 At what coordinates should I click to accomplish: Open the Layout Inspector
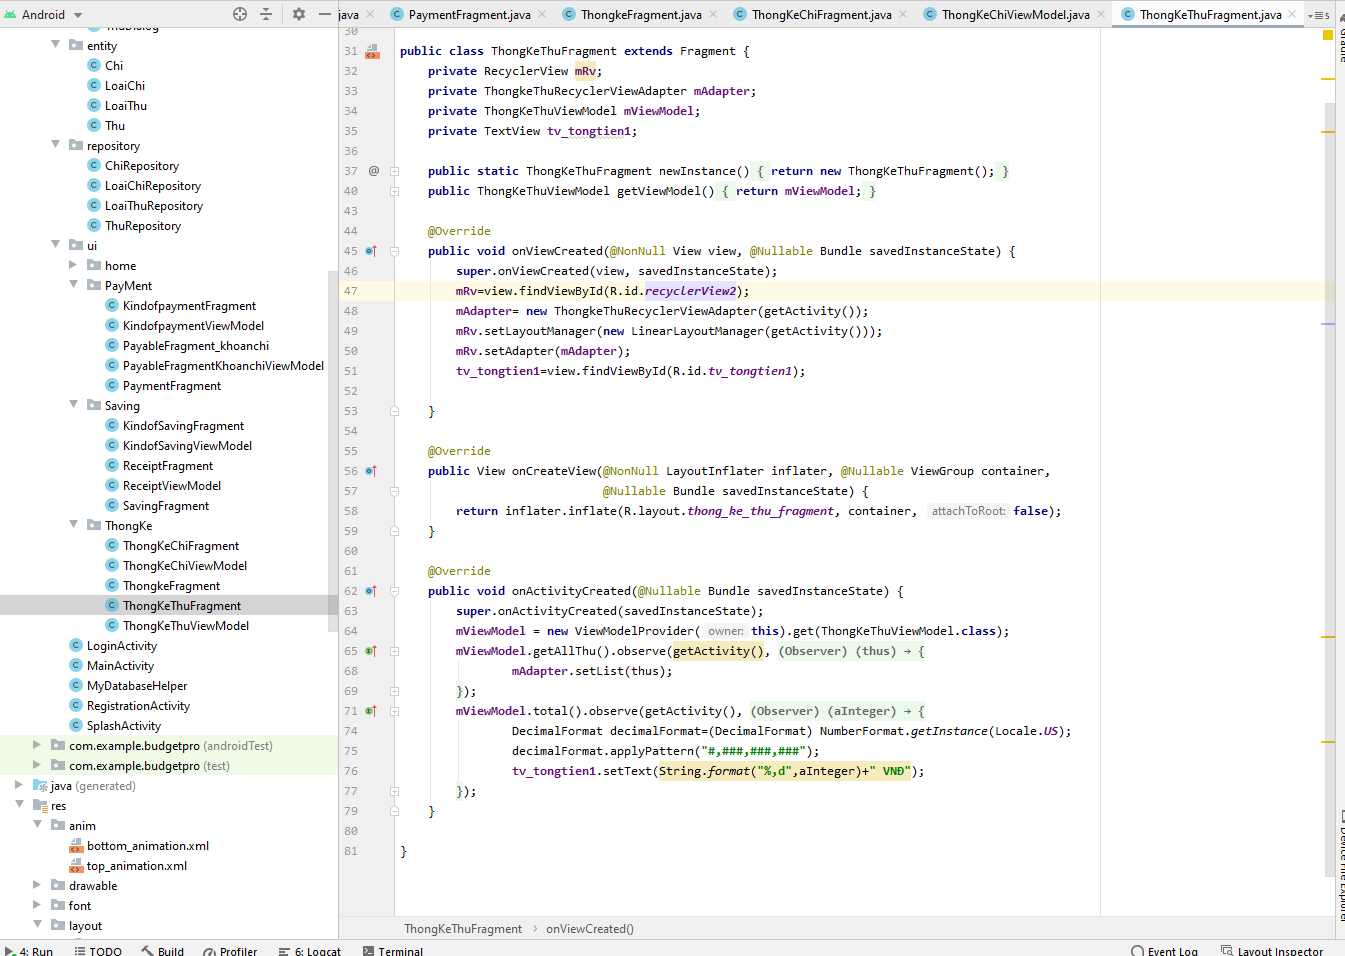click(1272, 951)
